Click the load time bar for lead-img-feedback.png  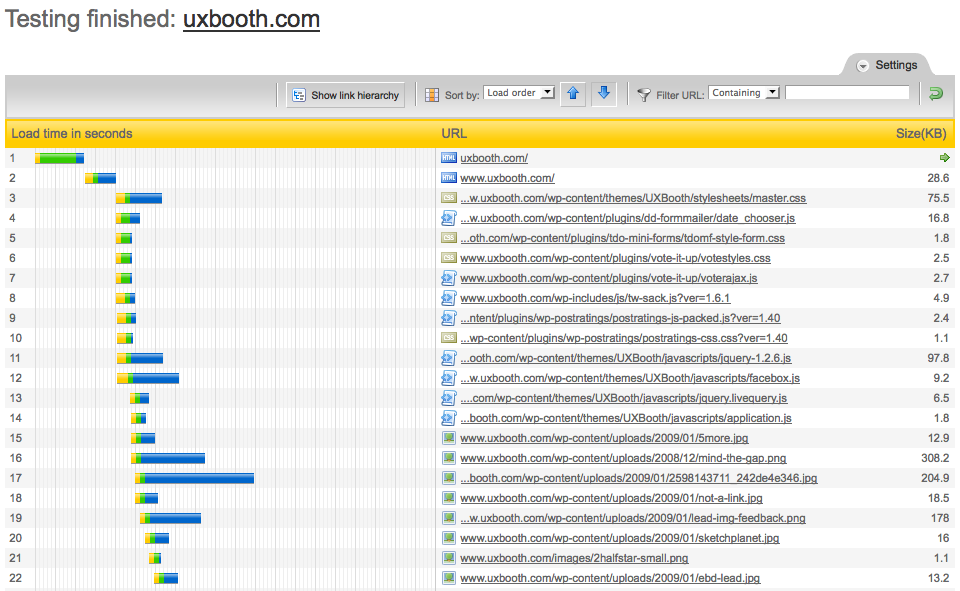tap(170, 518)
